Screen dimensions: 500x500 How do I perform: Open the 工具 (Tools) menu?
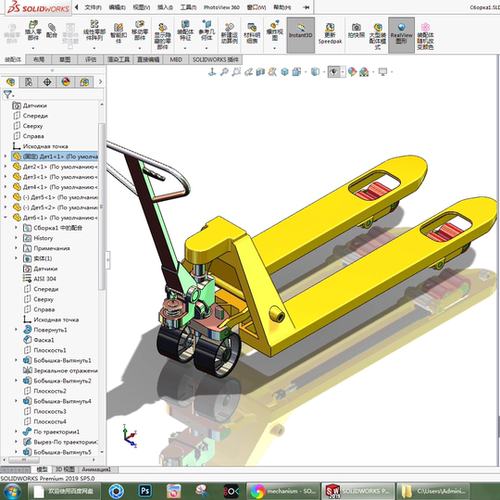pyautogui.click(x=189, y=7)
